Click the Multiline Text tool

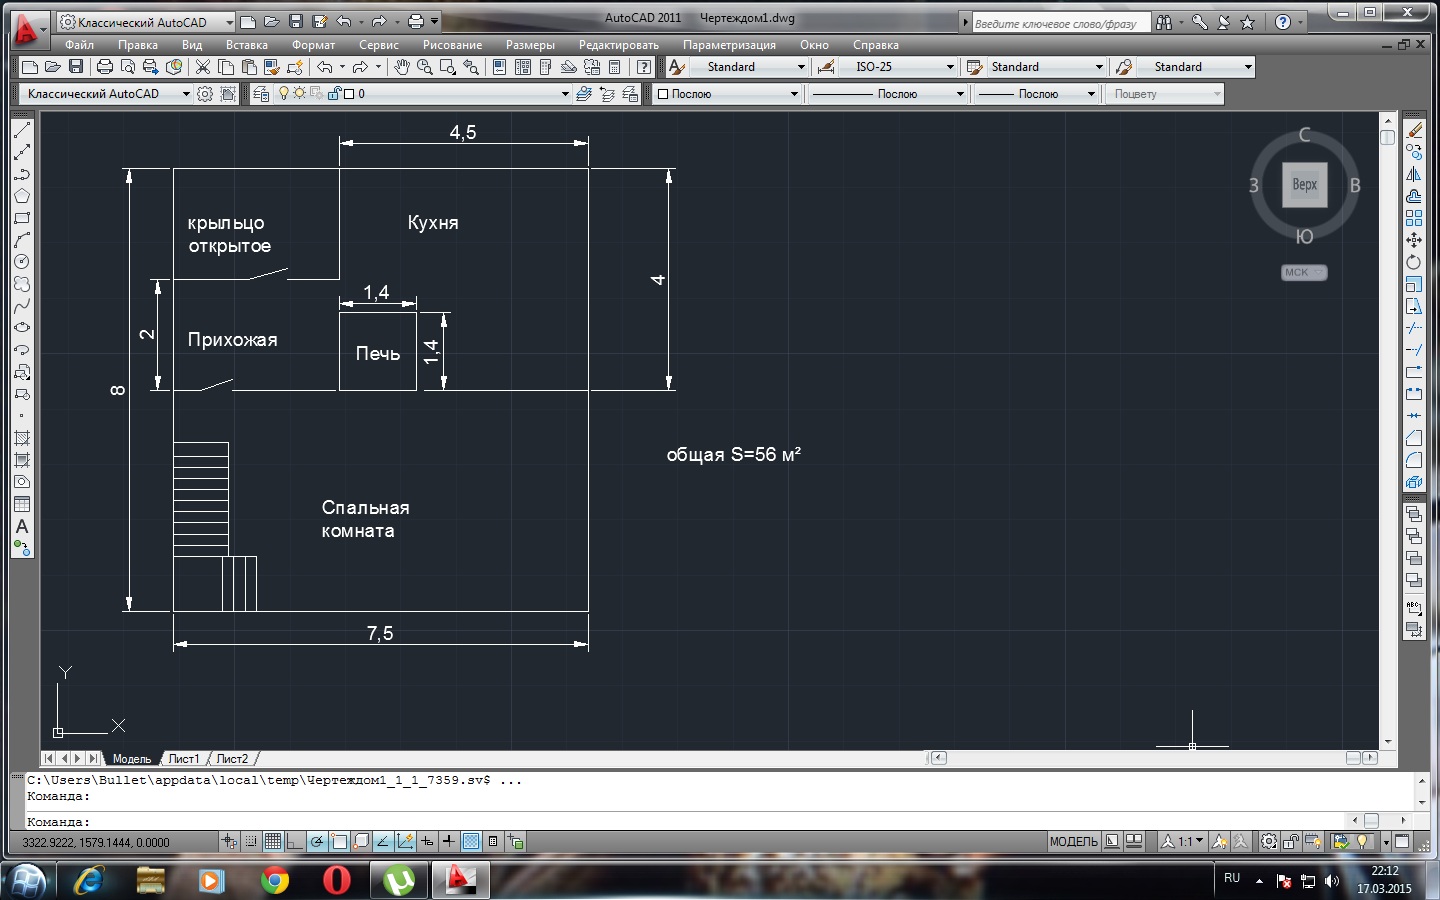pos(22,526)
